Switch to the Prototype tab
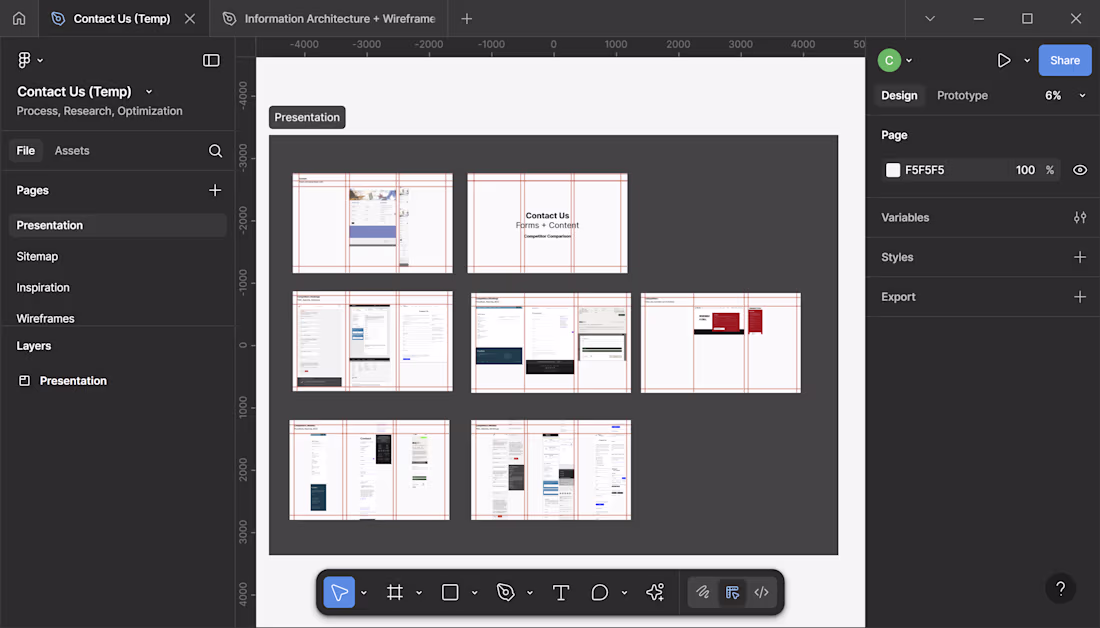Image resolution: width=1100 pixels, height=628 pixels. (x=962, y=96)
